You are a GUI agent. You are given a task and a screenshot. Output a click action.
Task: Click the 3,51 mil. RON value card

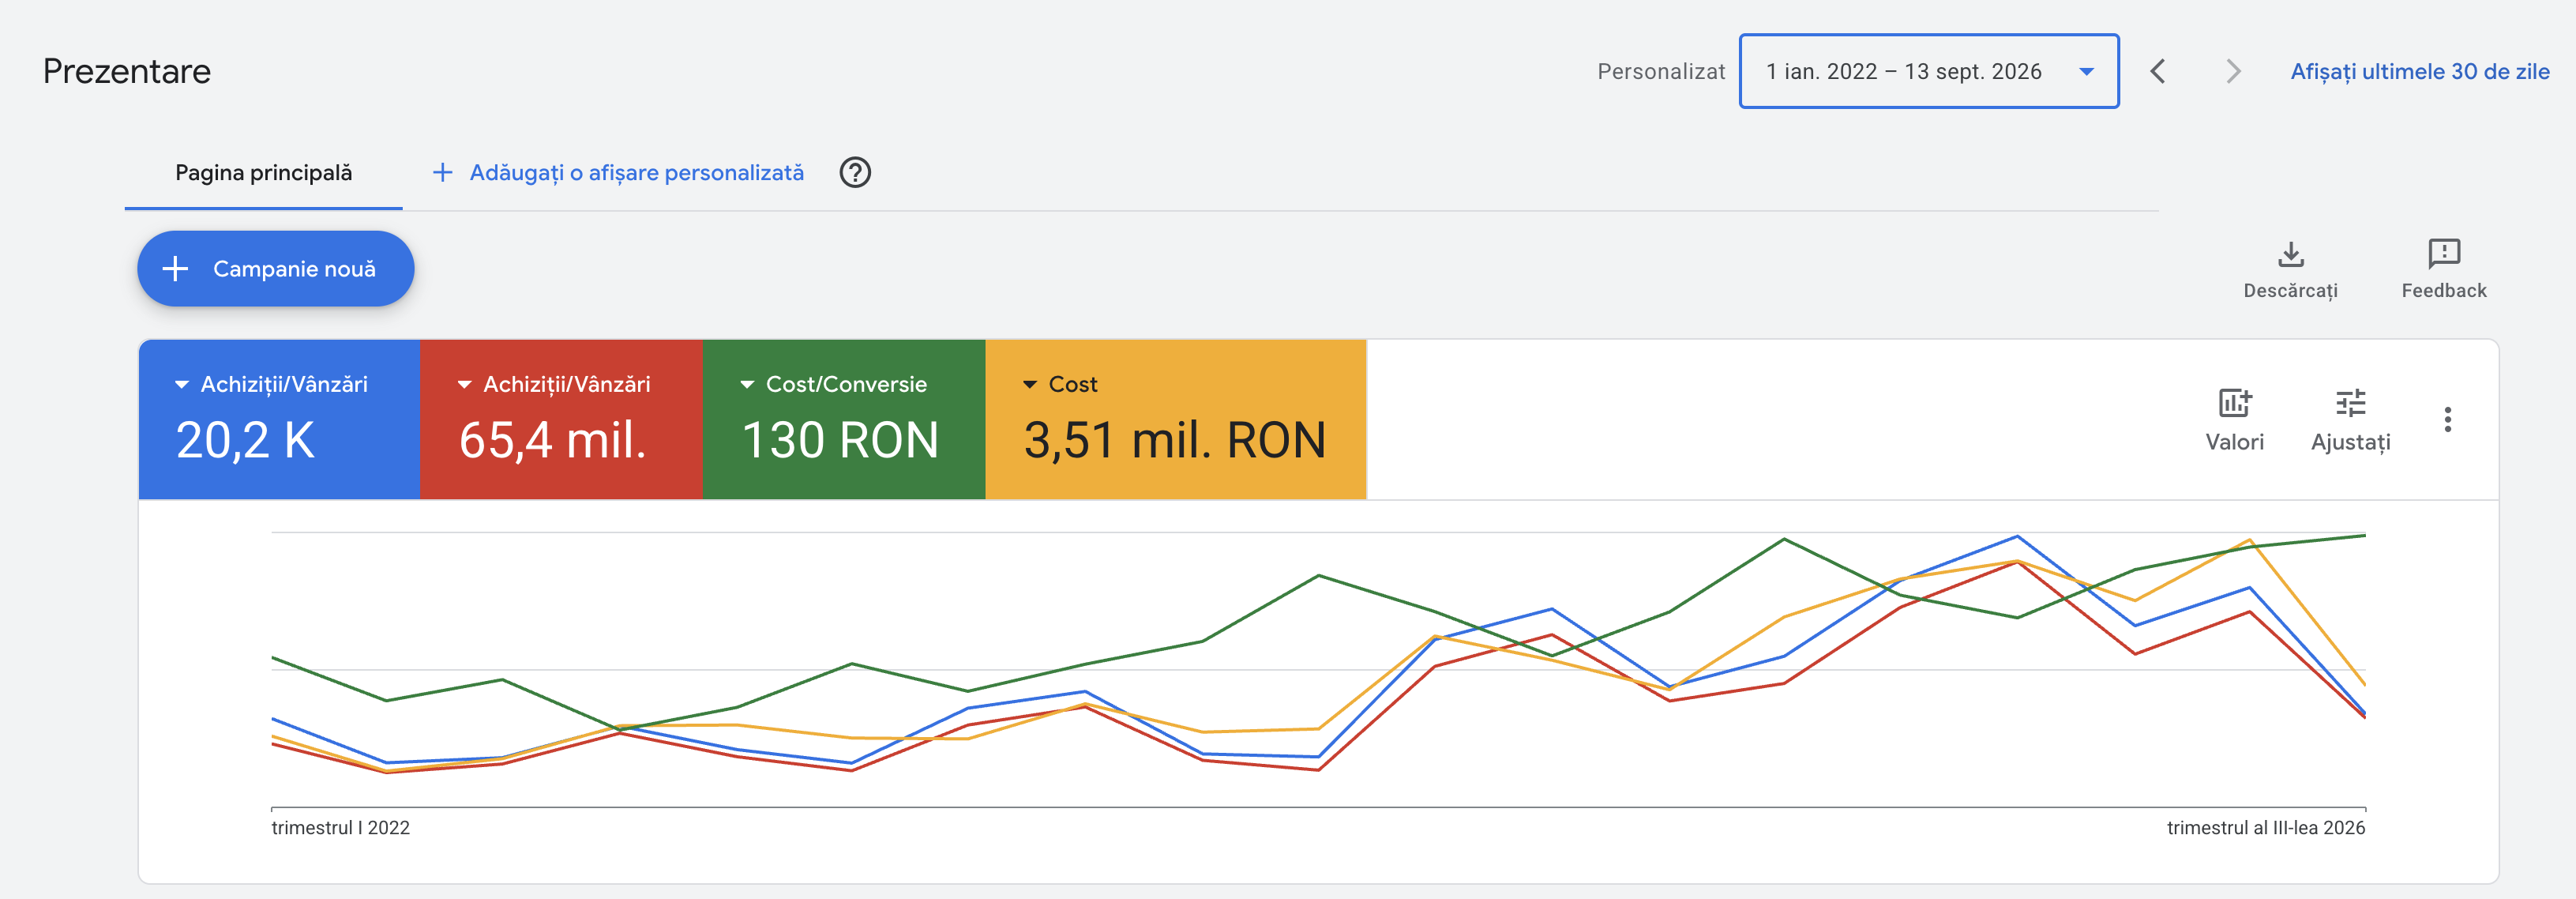1176,419
